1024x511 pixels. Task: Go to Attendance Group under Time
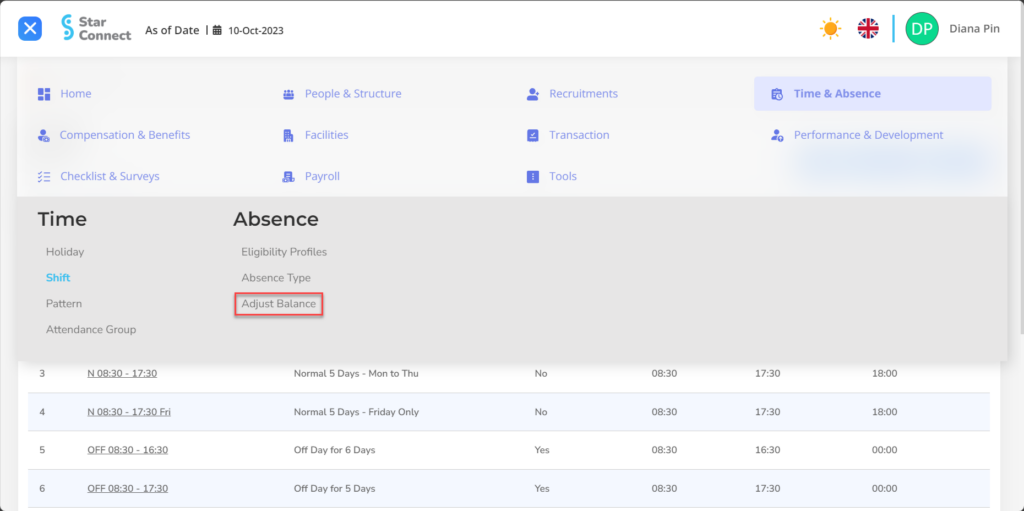pos(91,329)
